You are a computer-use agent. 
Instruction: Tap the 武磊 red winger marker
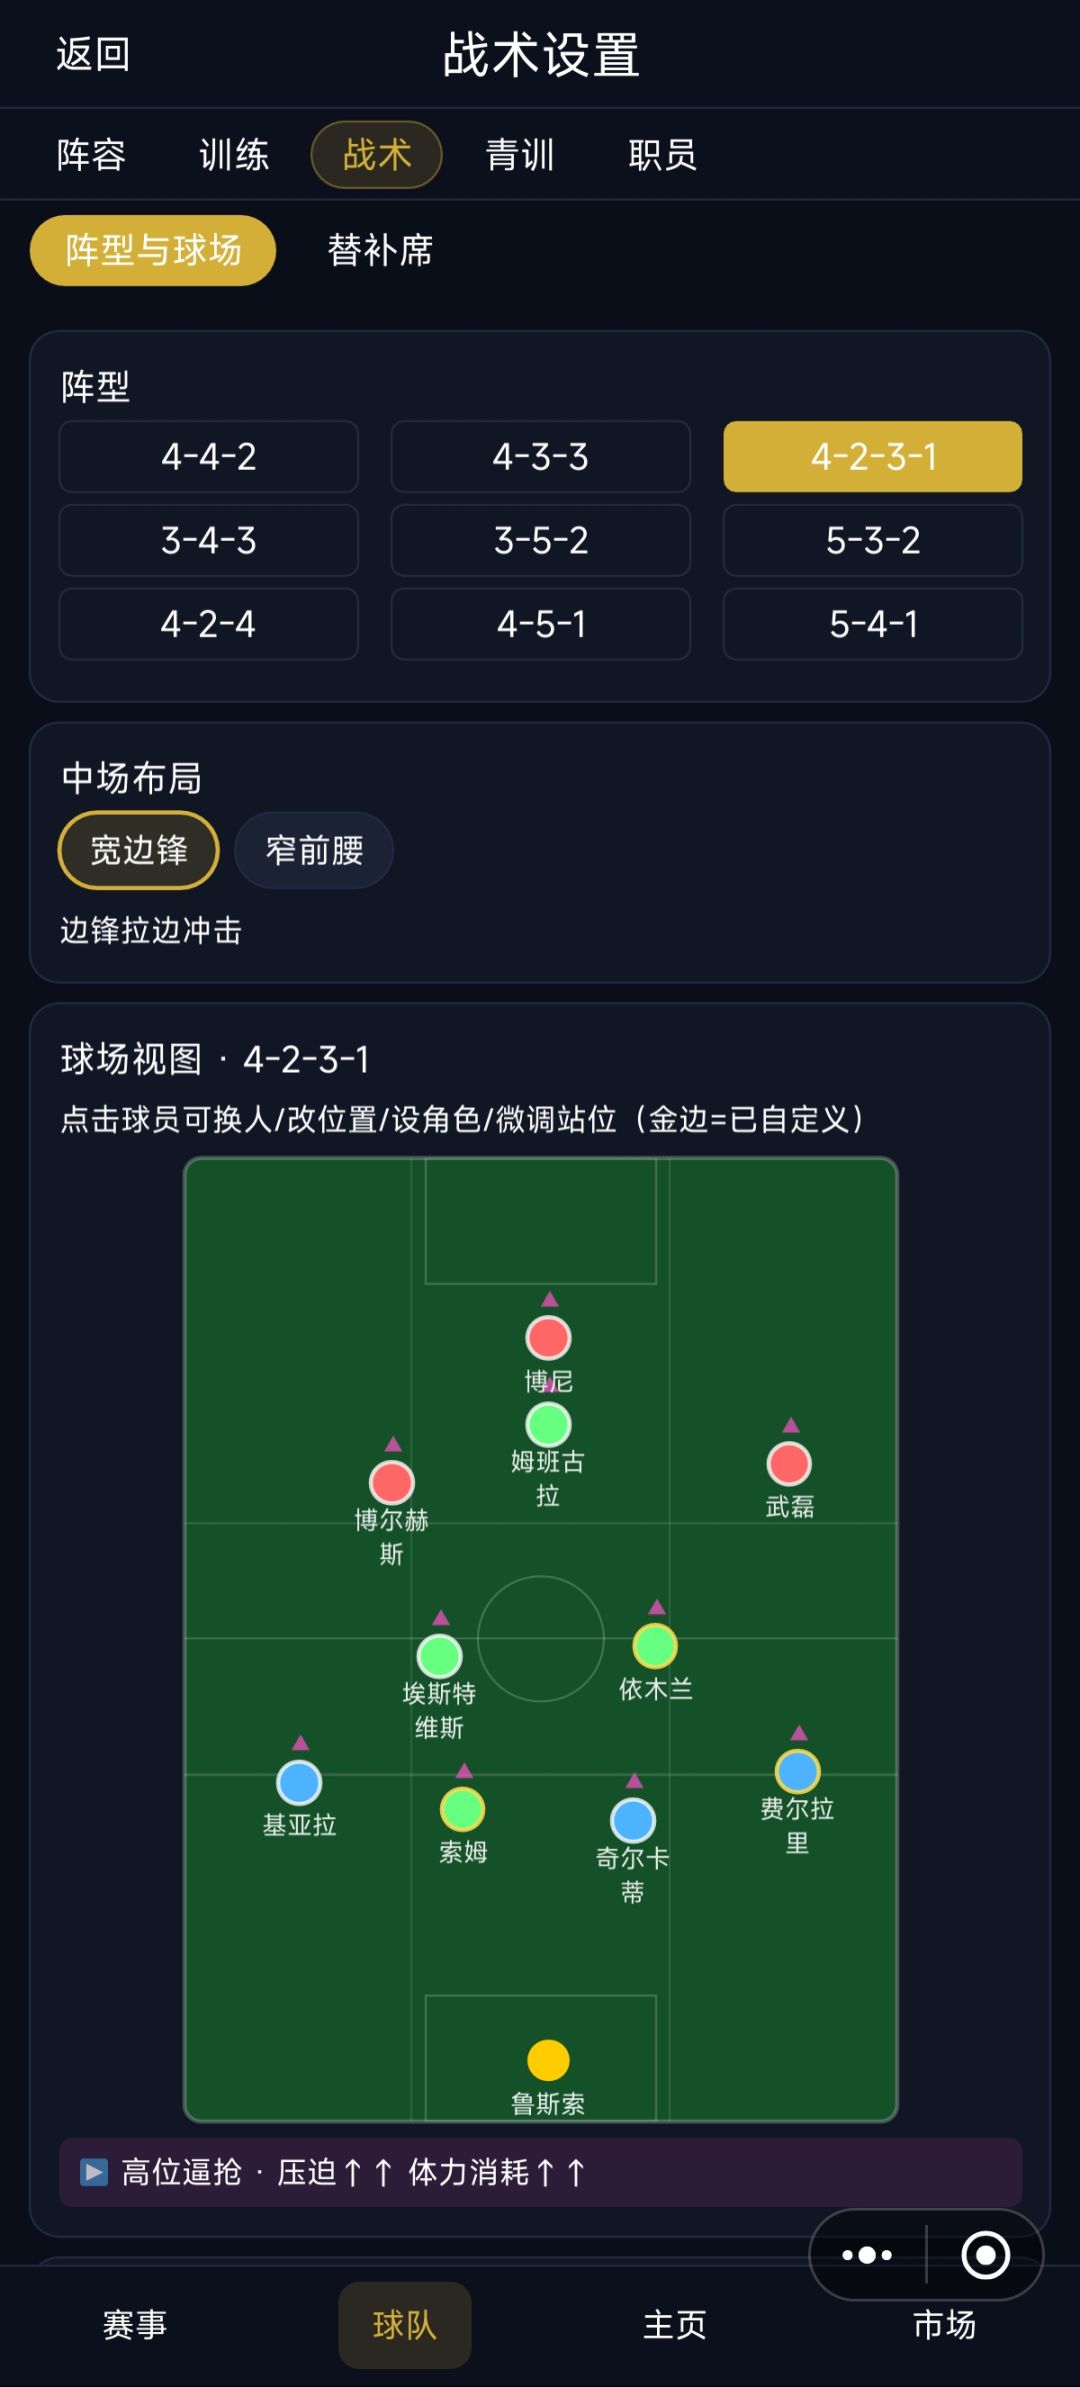coord(789,1464)
